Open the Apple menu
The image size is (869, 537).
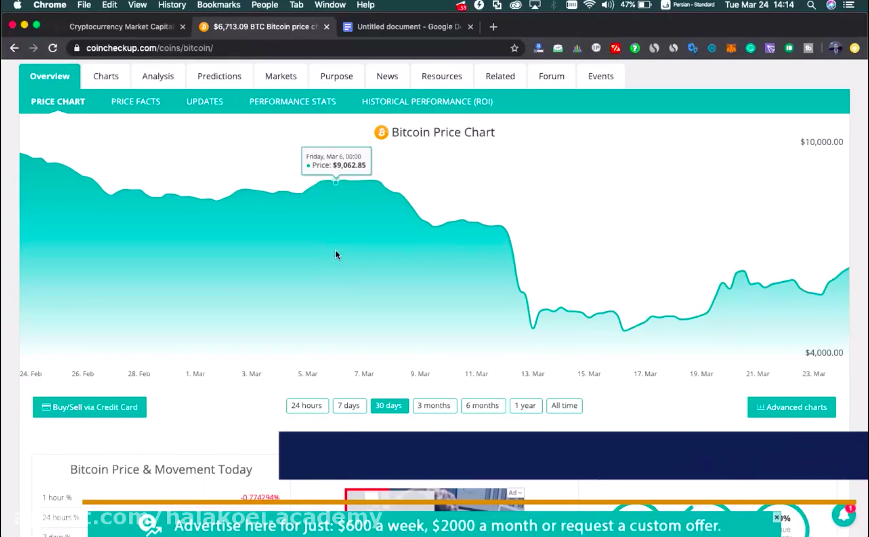click(17, 5)
